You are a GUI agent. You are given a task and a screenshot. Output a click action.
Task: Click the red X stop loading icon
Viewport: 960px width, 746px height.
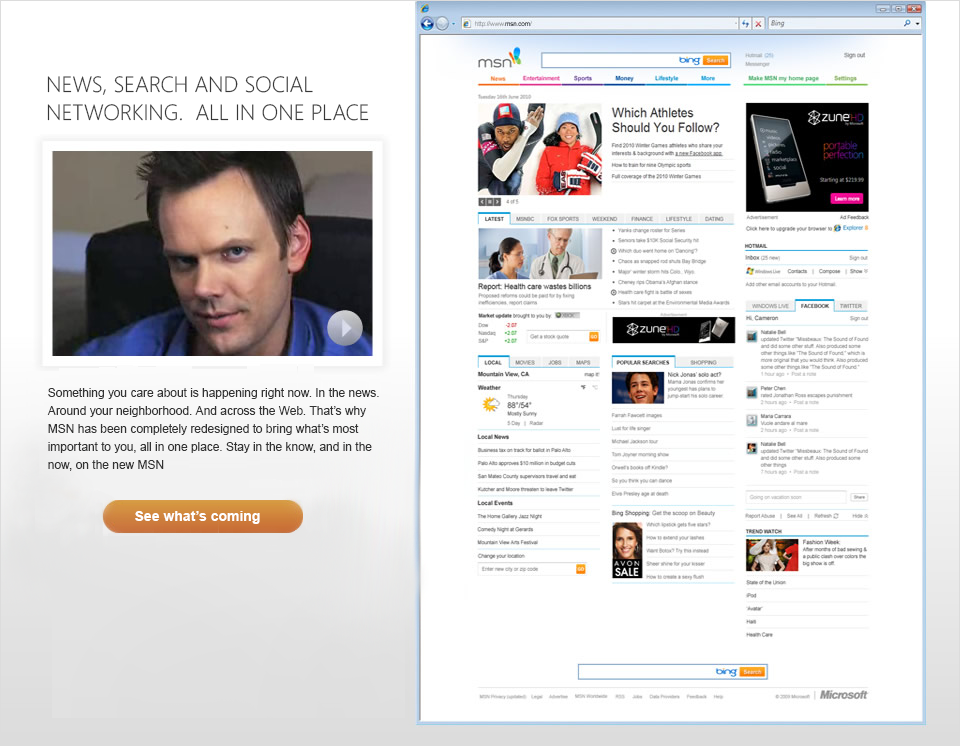[758, 24]
